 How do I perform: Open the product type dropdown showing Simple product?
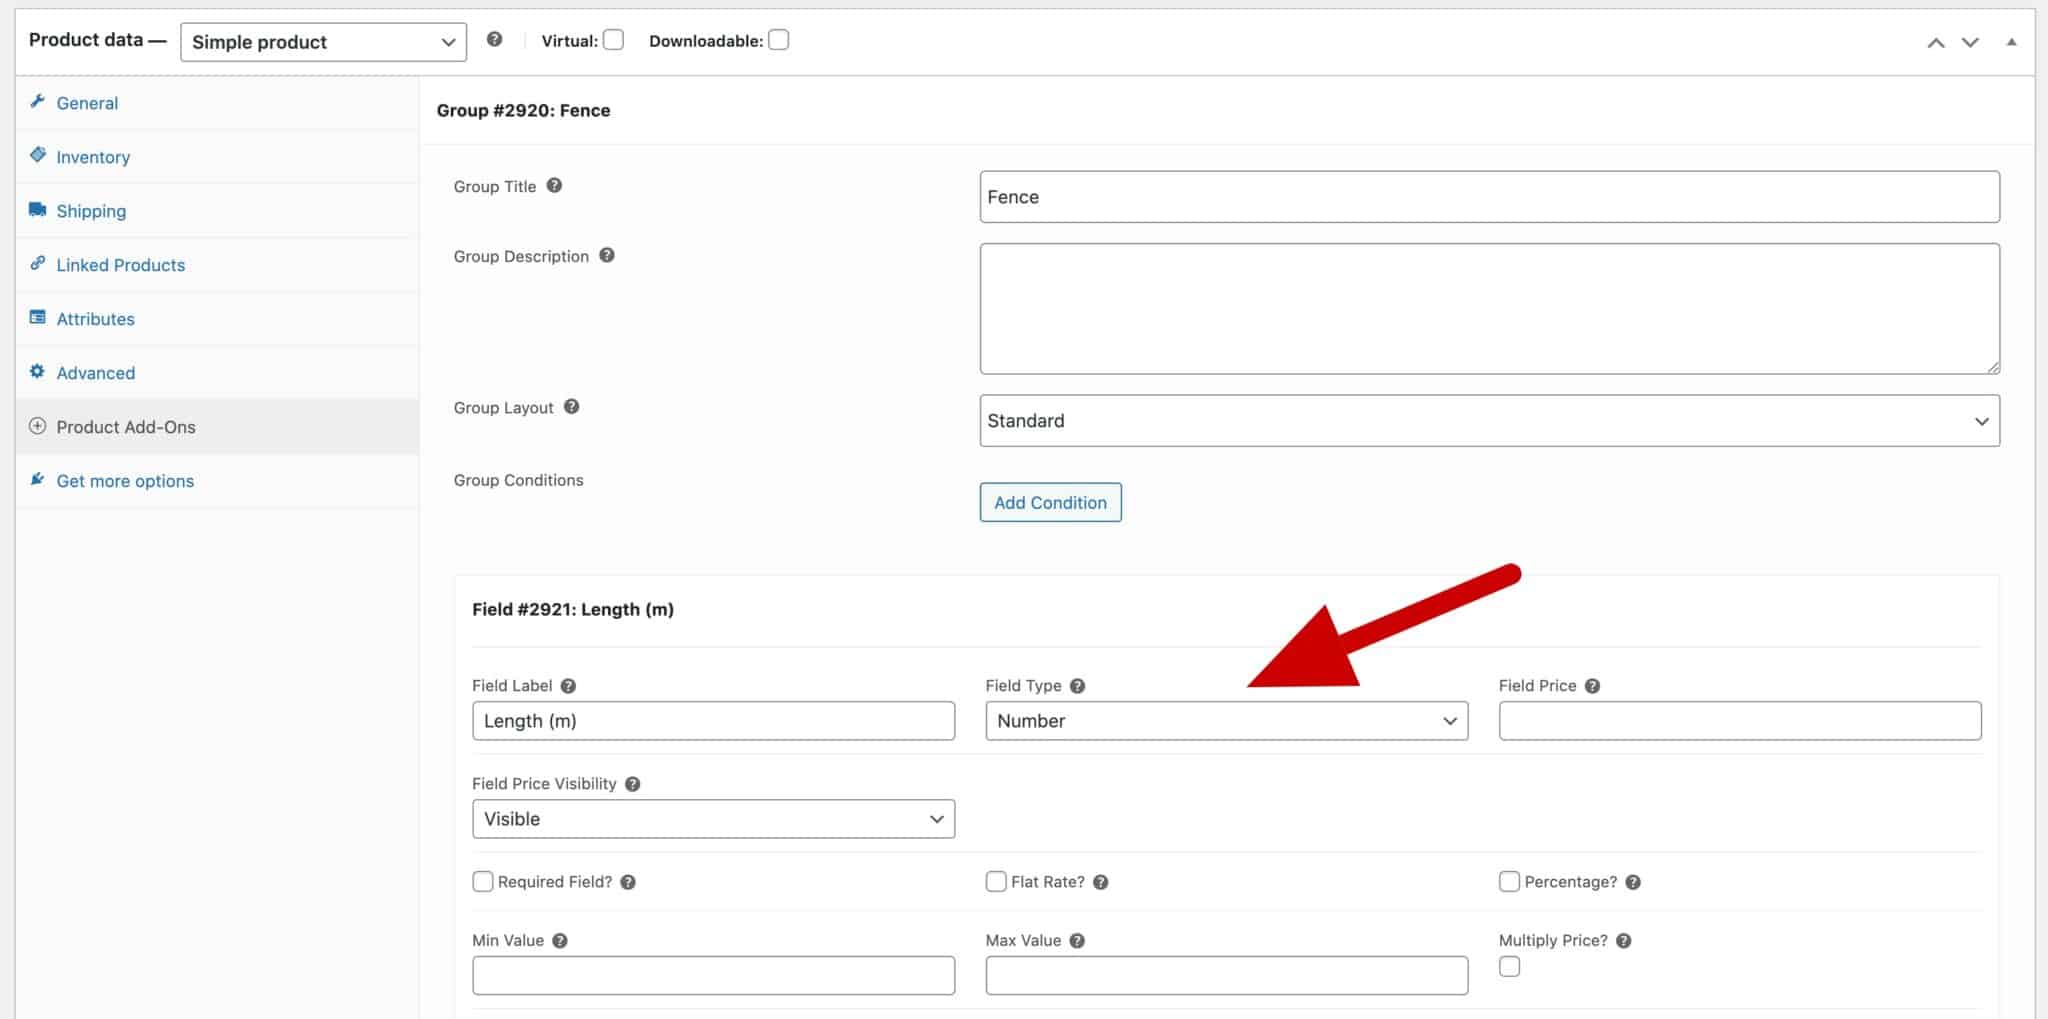pos(322,42)
